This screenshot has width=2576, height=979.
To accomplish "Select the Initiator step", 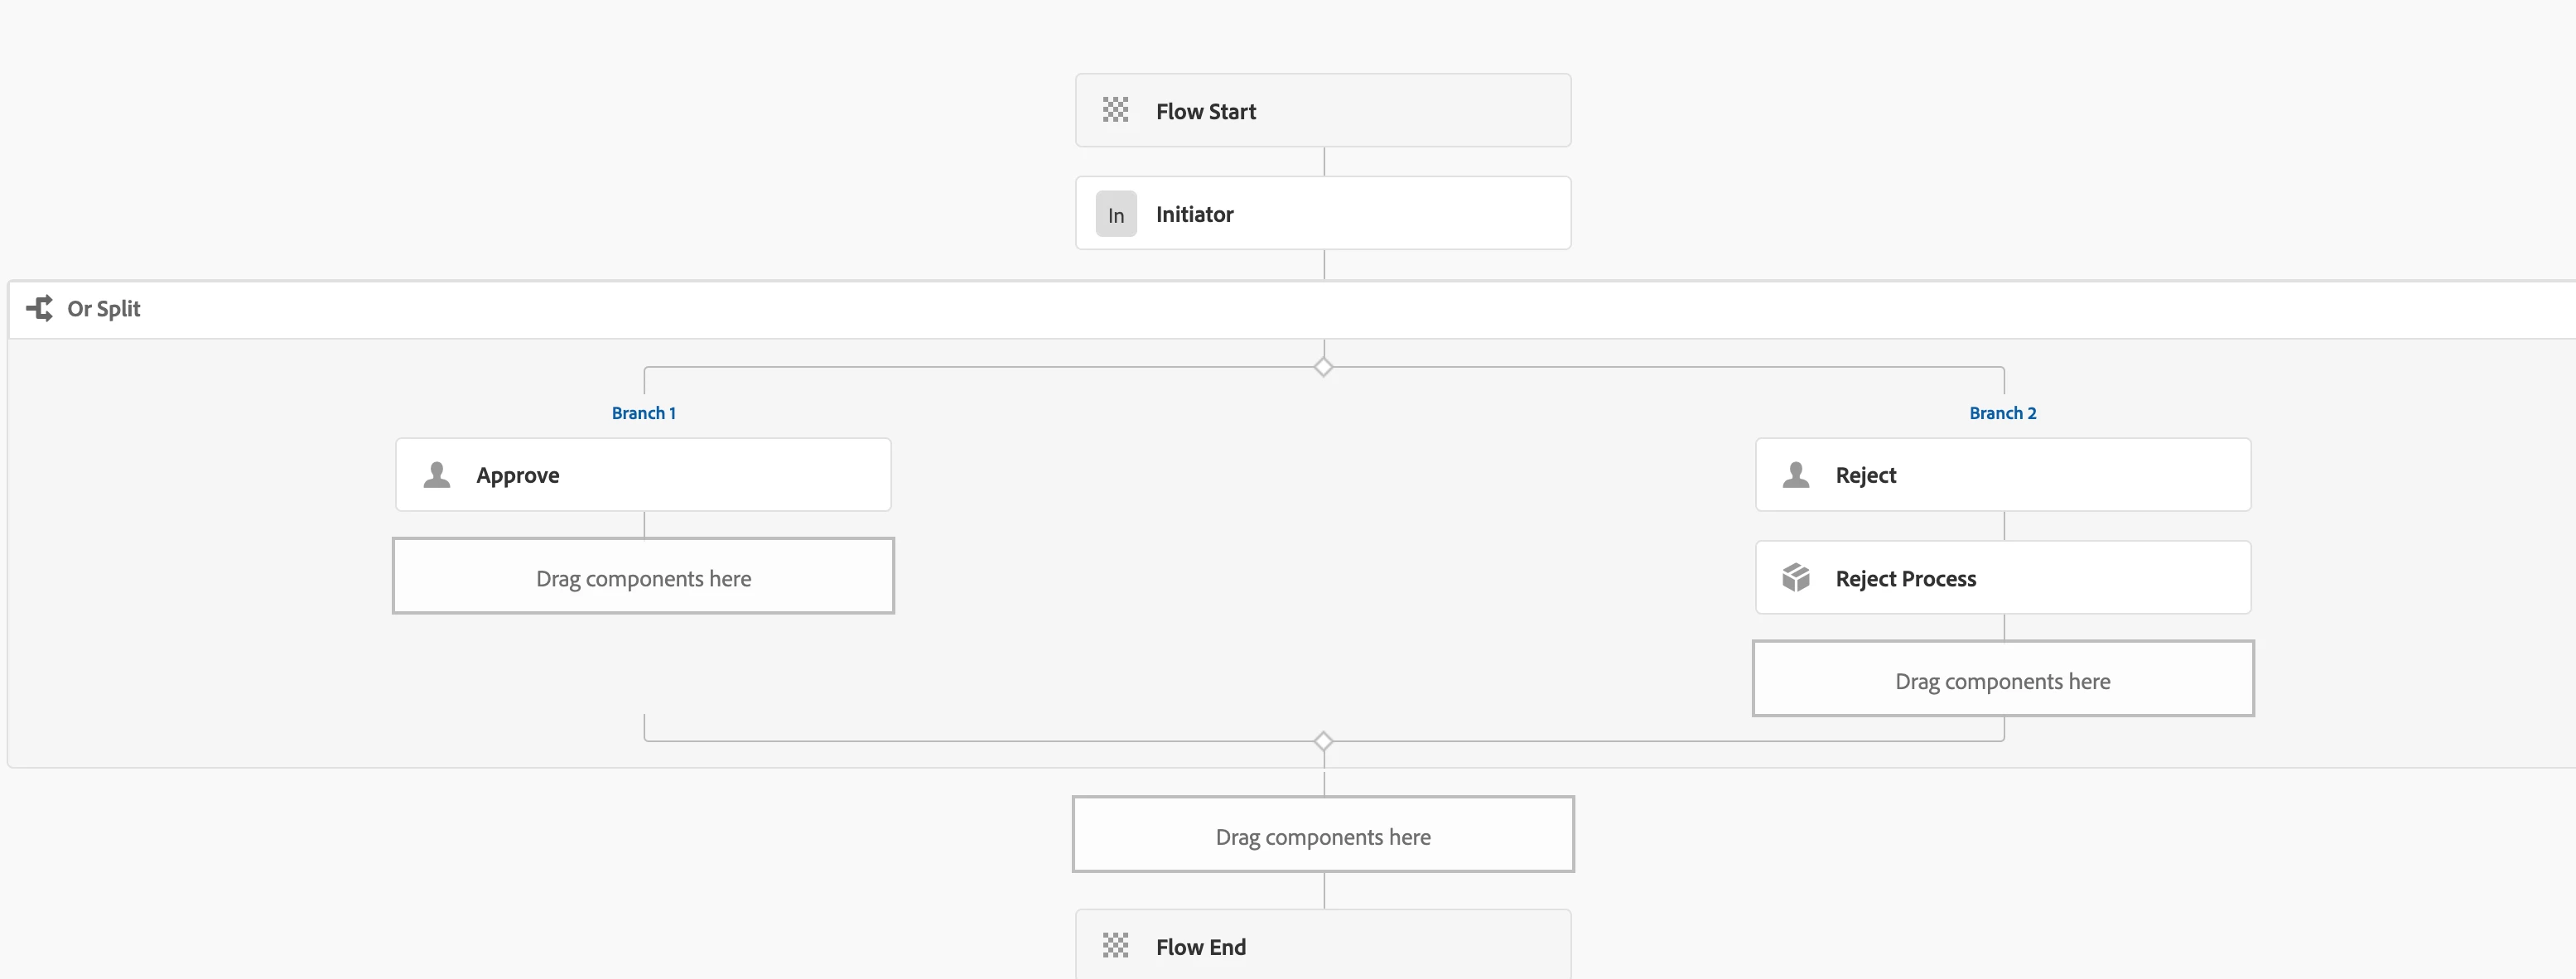I will [1360, 214].
